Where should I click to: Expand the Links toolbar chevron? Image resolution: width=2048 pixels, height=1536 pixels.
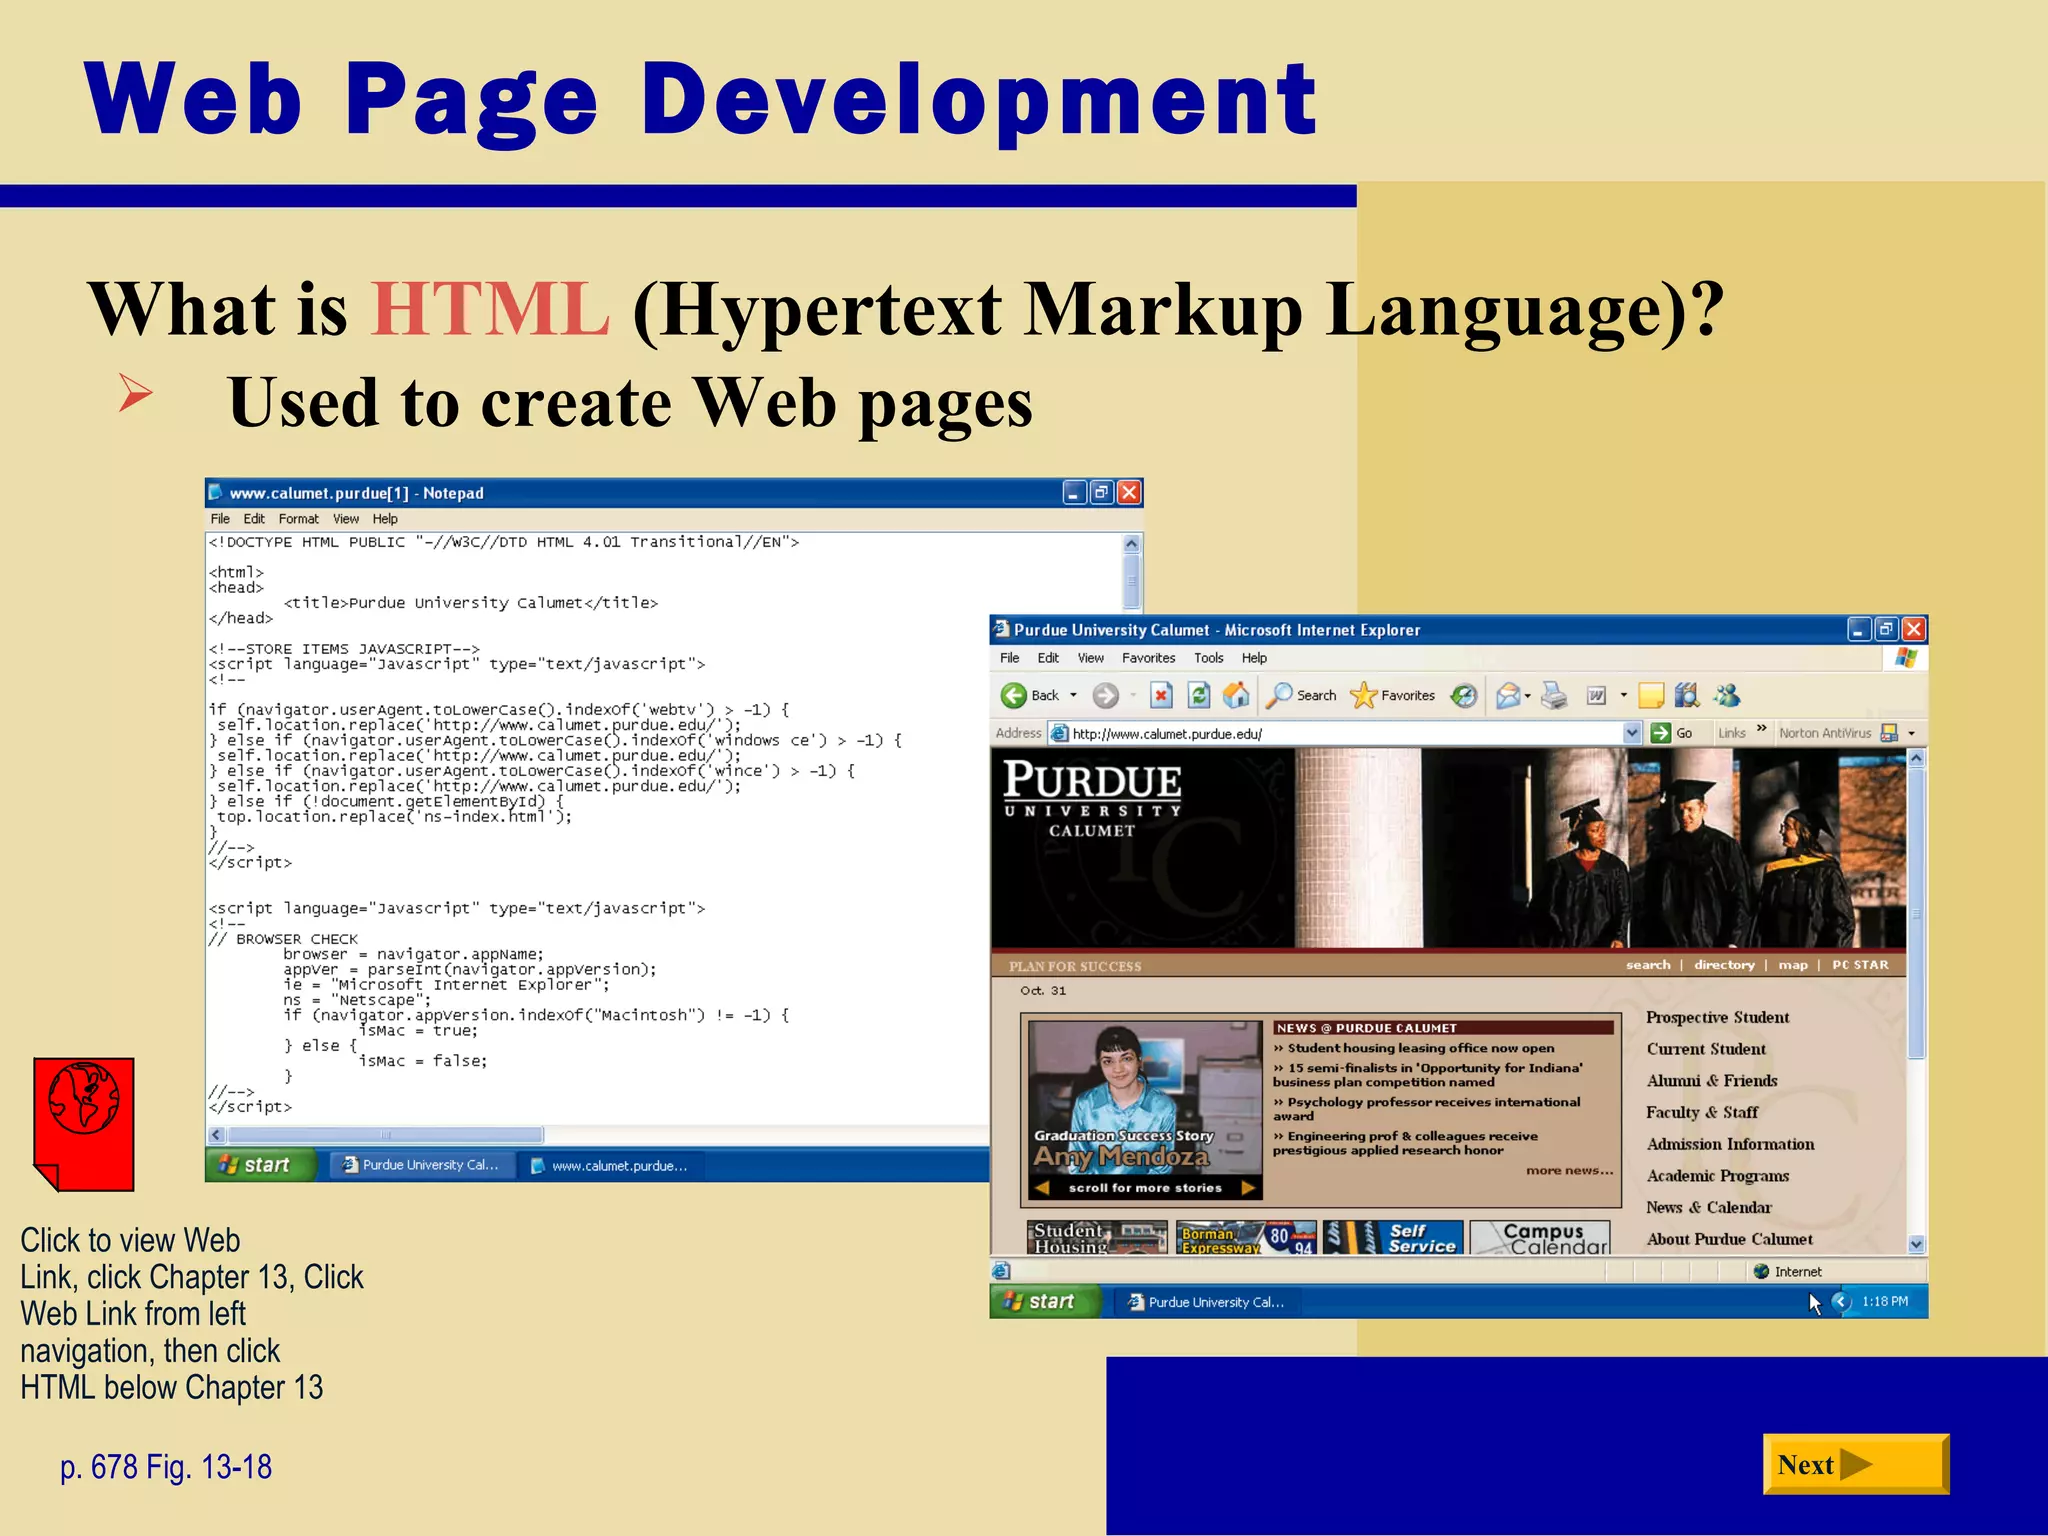[x=1761, y=728]
